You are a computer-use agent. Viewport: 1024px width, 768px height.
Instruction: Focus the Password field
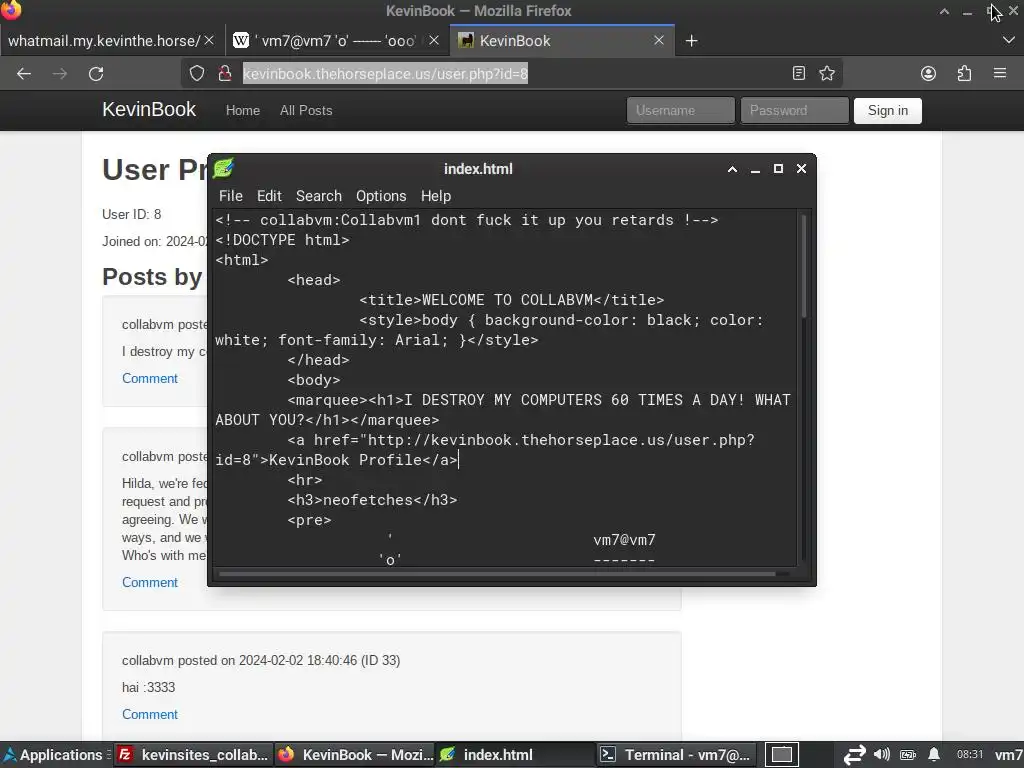794,110
